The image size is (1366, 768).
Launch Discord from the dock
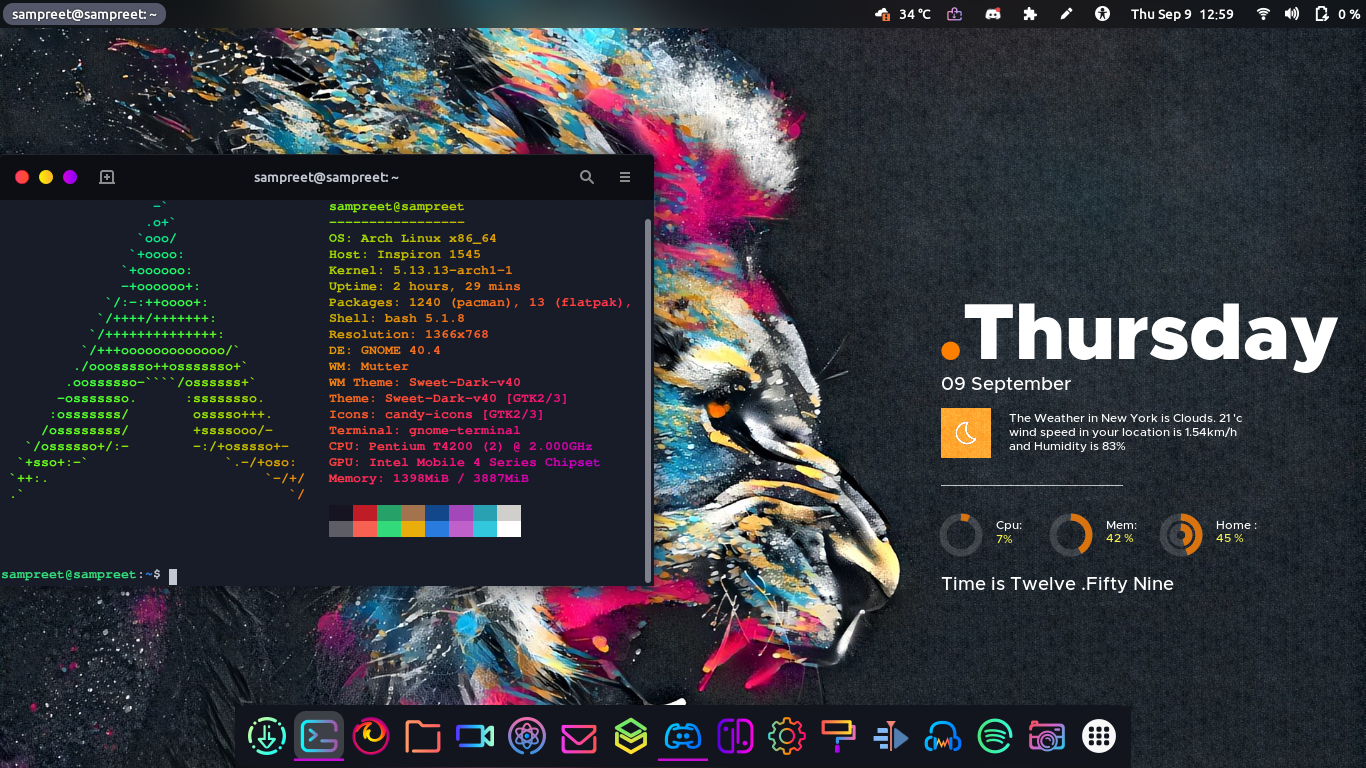[683, 735]
